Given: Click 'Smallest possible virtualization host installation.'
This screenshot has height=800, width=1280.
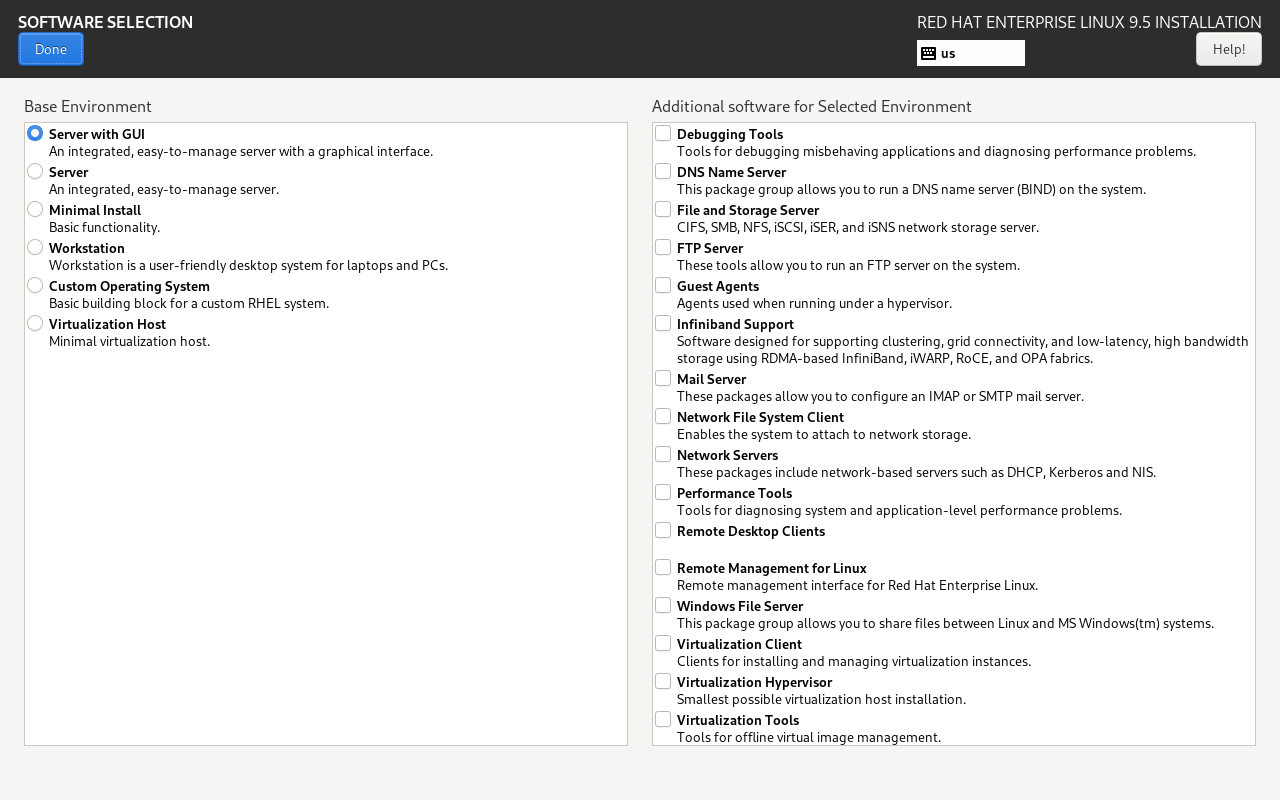Looking at the screenshot, I should [x=821, y=699].
